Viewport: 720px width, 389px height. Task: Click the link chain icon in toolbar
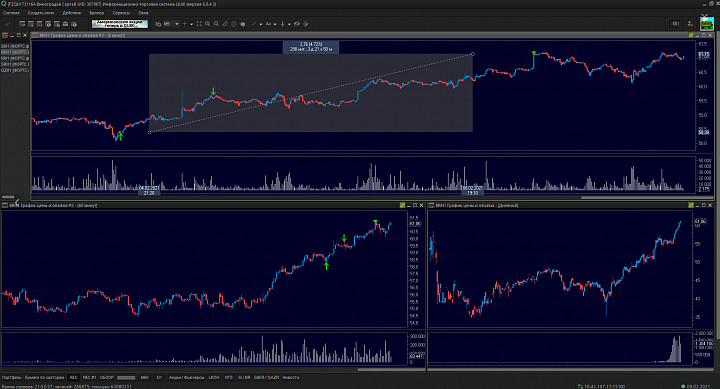point(225,23)
